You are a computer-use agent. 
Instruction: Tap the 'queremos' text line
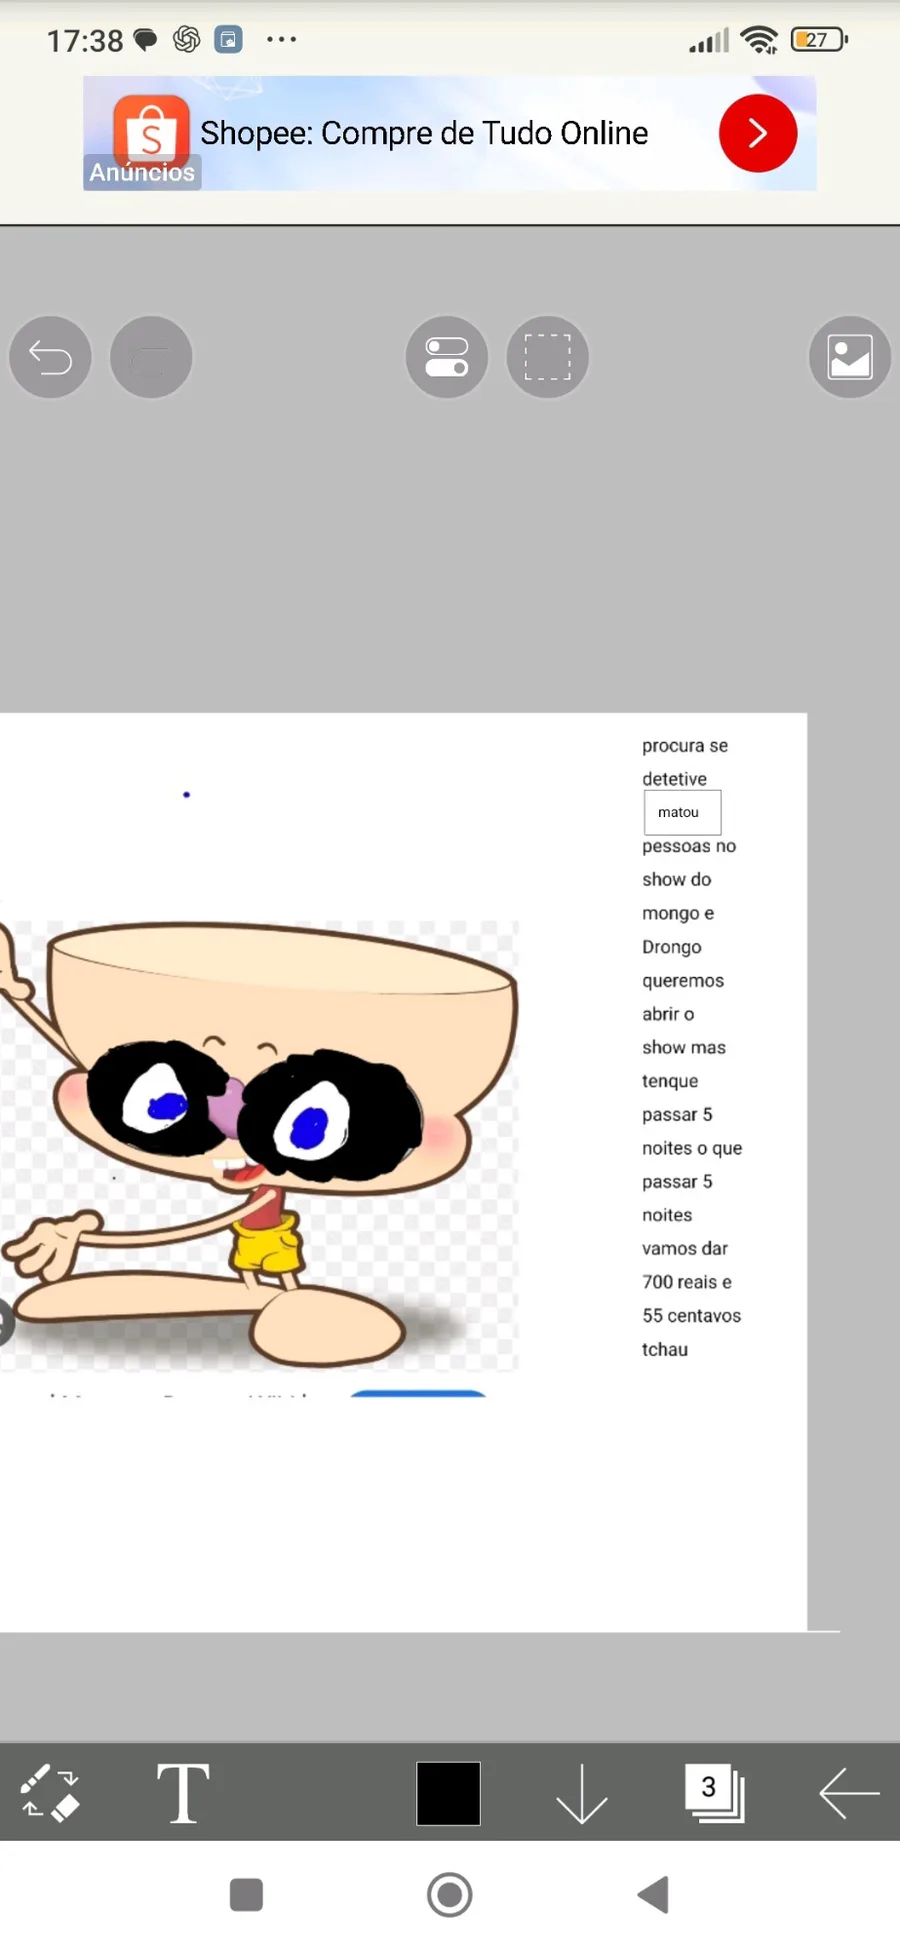click(x=682, y=981)
